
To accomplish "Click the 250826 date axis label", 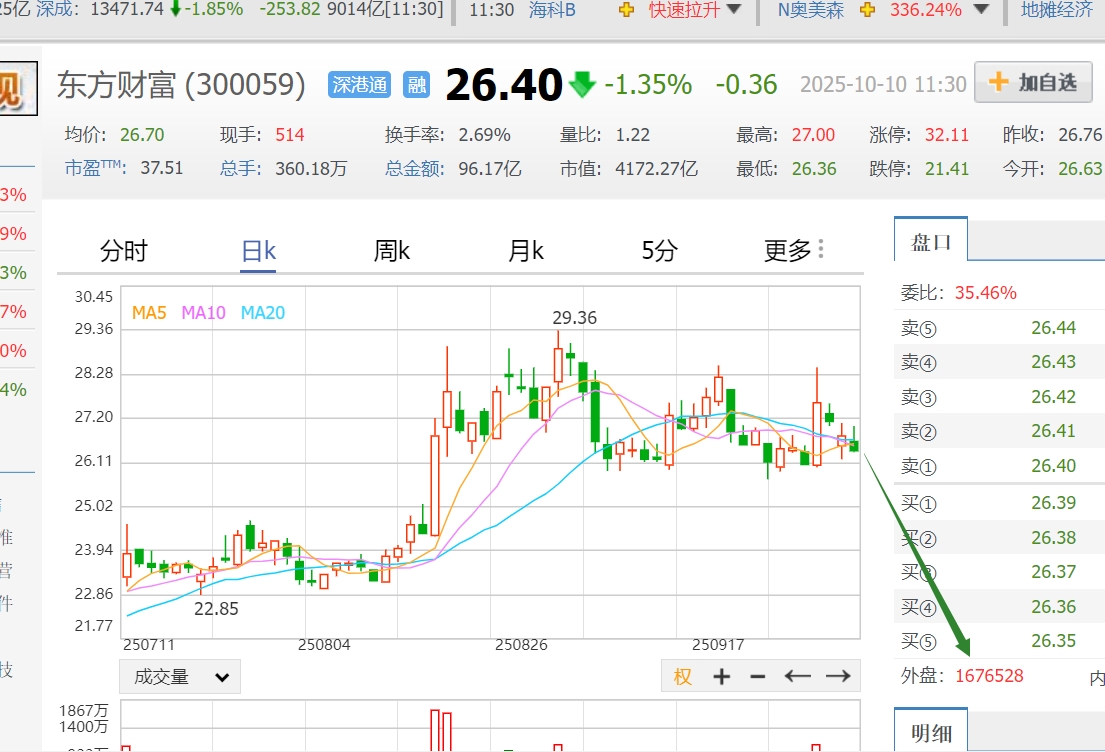I will click(521, 645).
